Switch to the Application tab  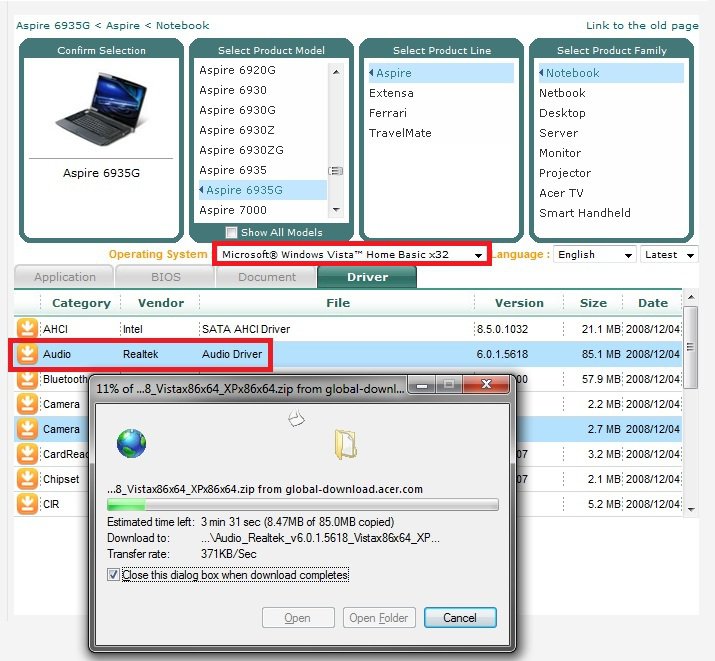click(64, 277)
